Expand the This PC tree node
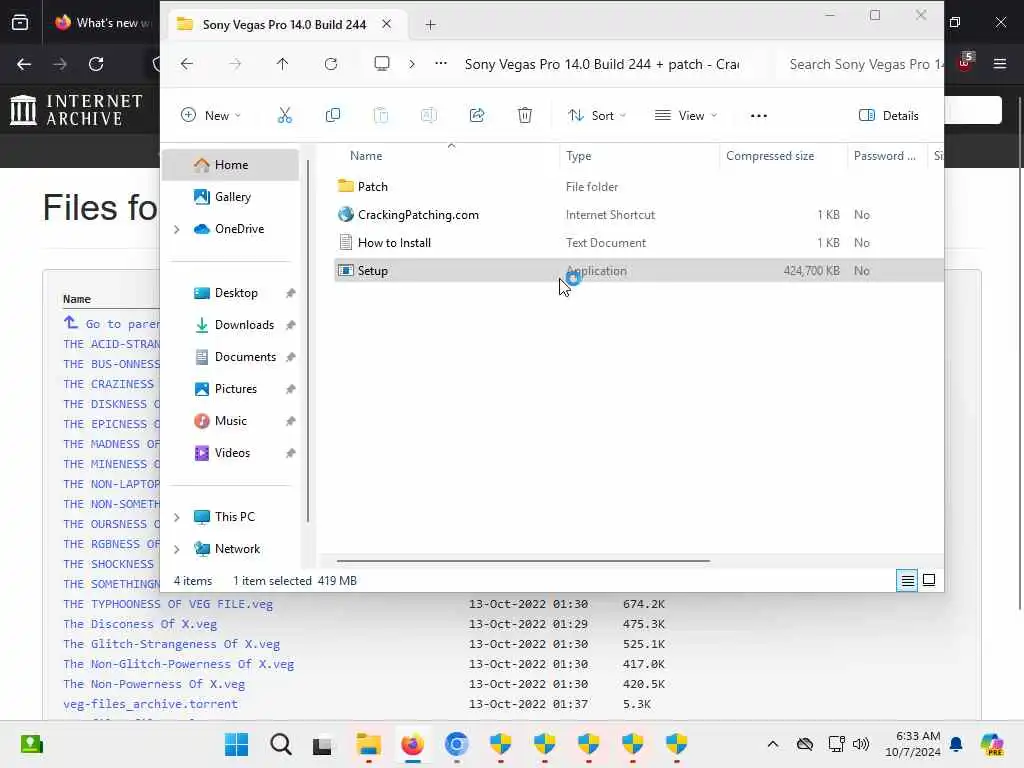 coord(176,517)
